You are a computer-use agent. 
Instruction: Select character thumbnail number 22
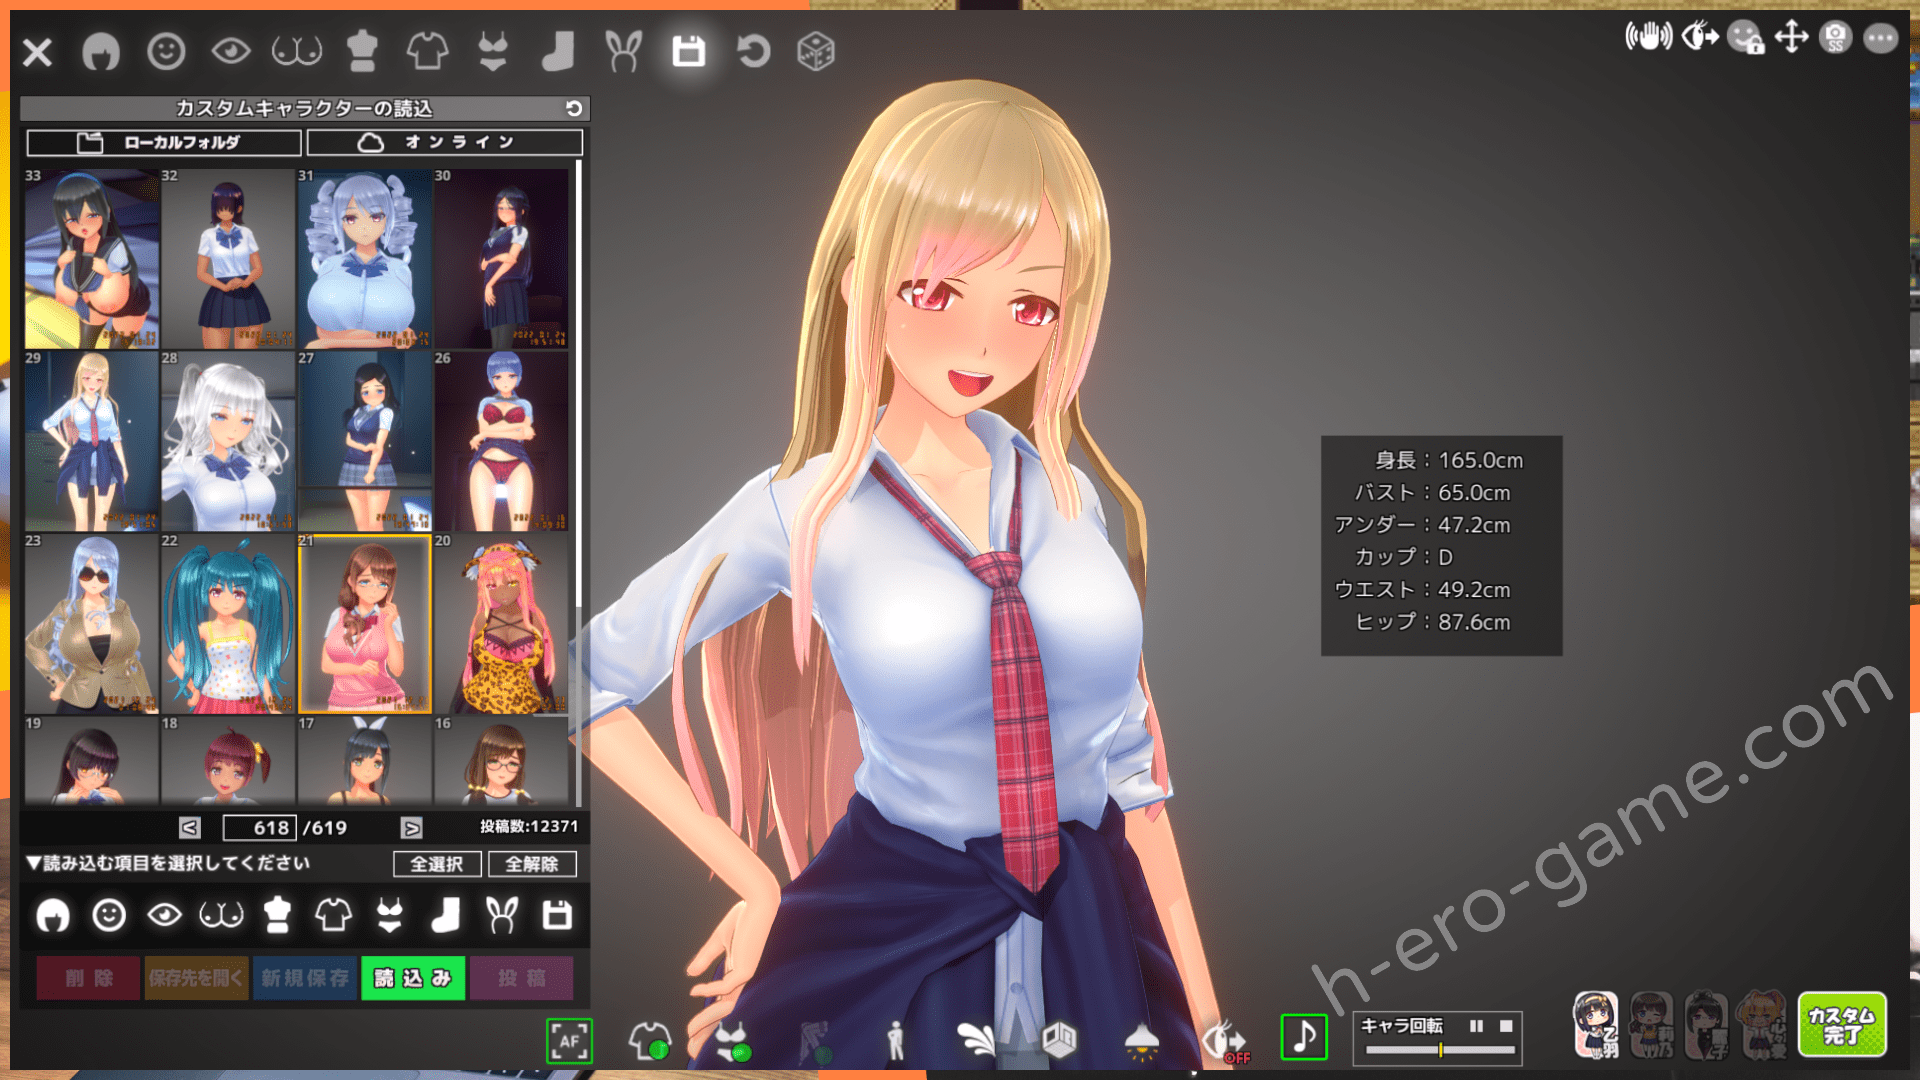(x=228, y=624)
